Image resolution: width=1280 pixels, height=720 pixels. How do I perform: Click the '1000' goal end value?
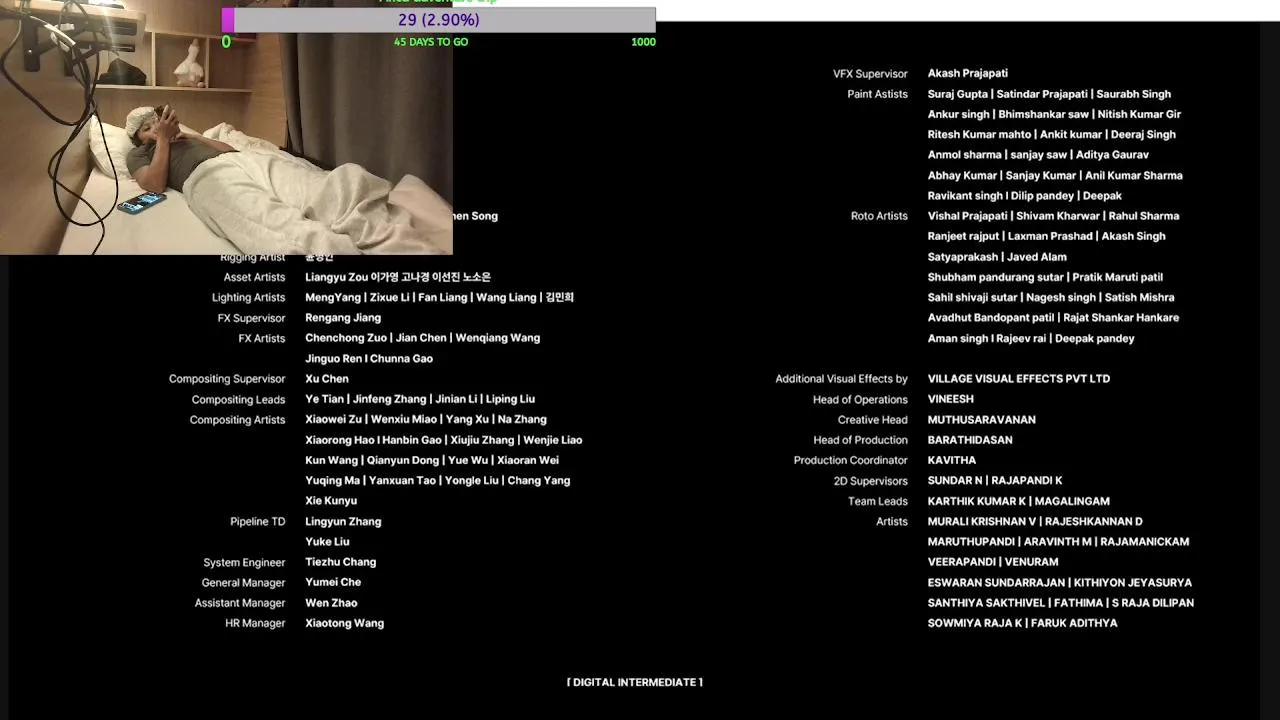(644, 42)
